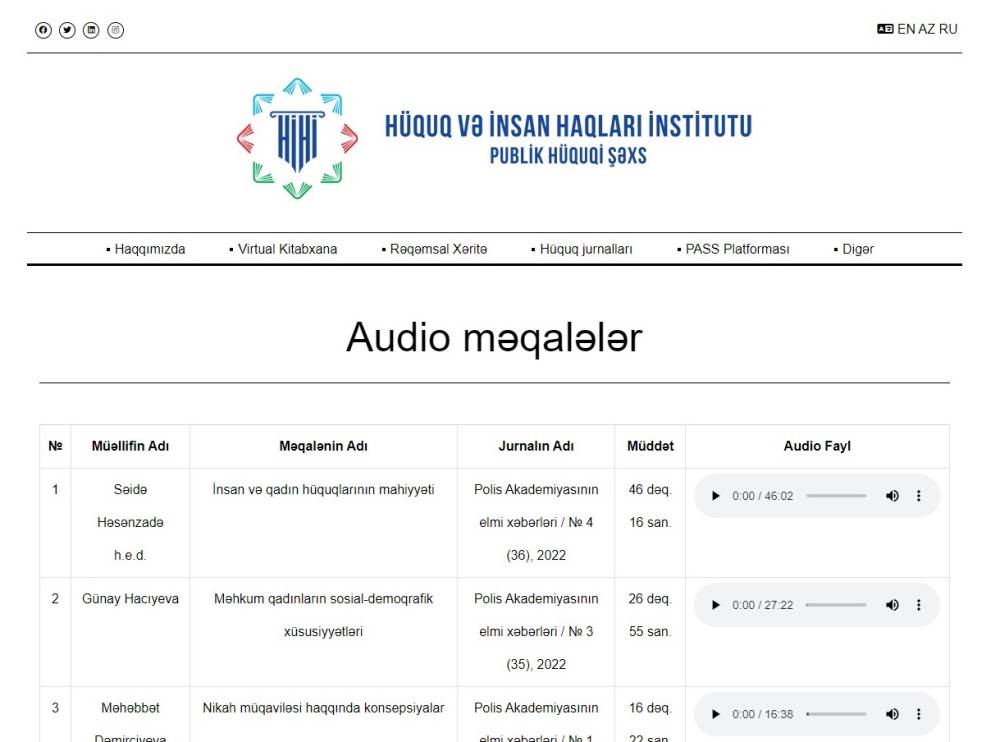Switch language to RU
This screenshot has height=742, width=1000.
coord(948,29)
